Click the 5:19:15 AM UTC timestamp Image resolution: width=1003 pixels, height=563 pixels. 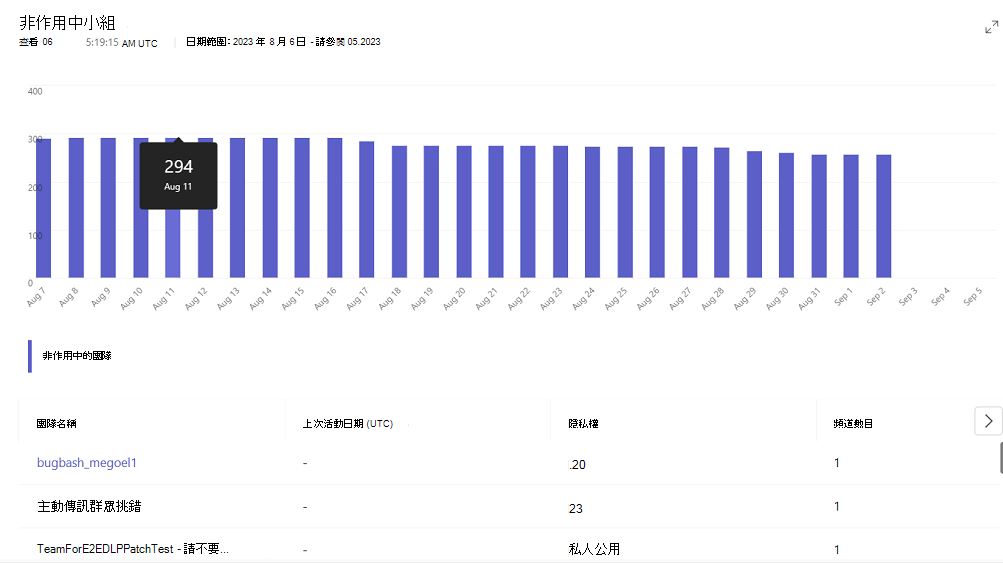pyautogui.click(x=122, y=43)
